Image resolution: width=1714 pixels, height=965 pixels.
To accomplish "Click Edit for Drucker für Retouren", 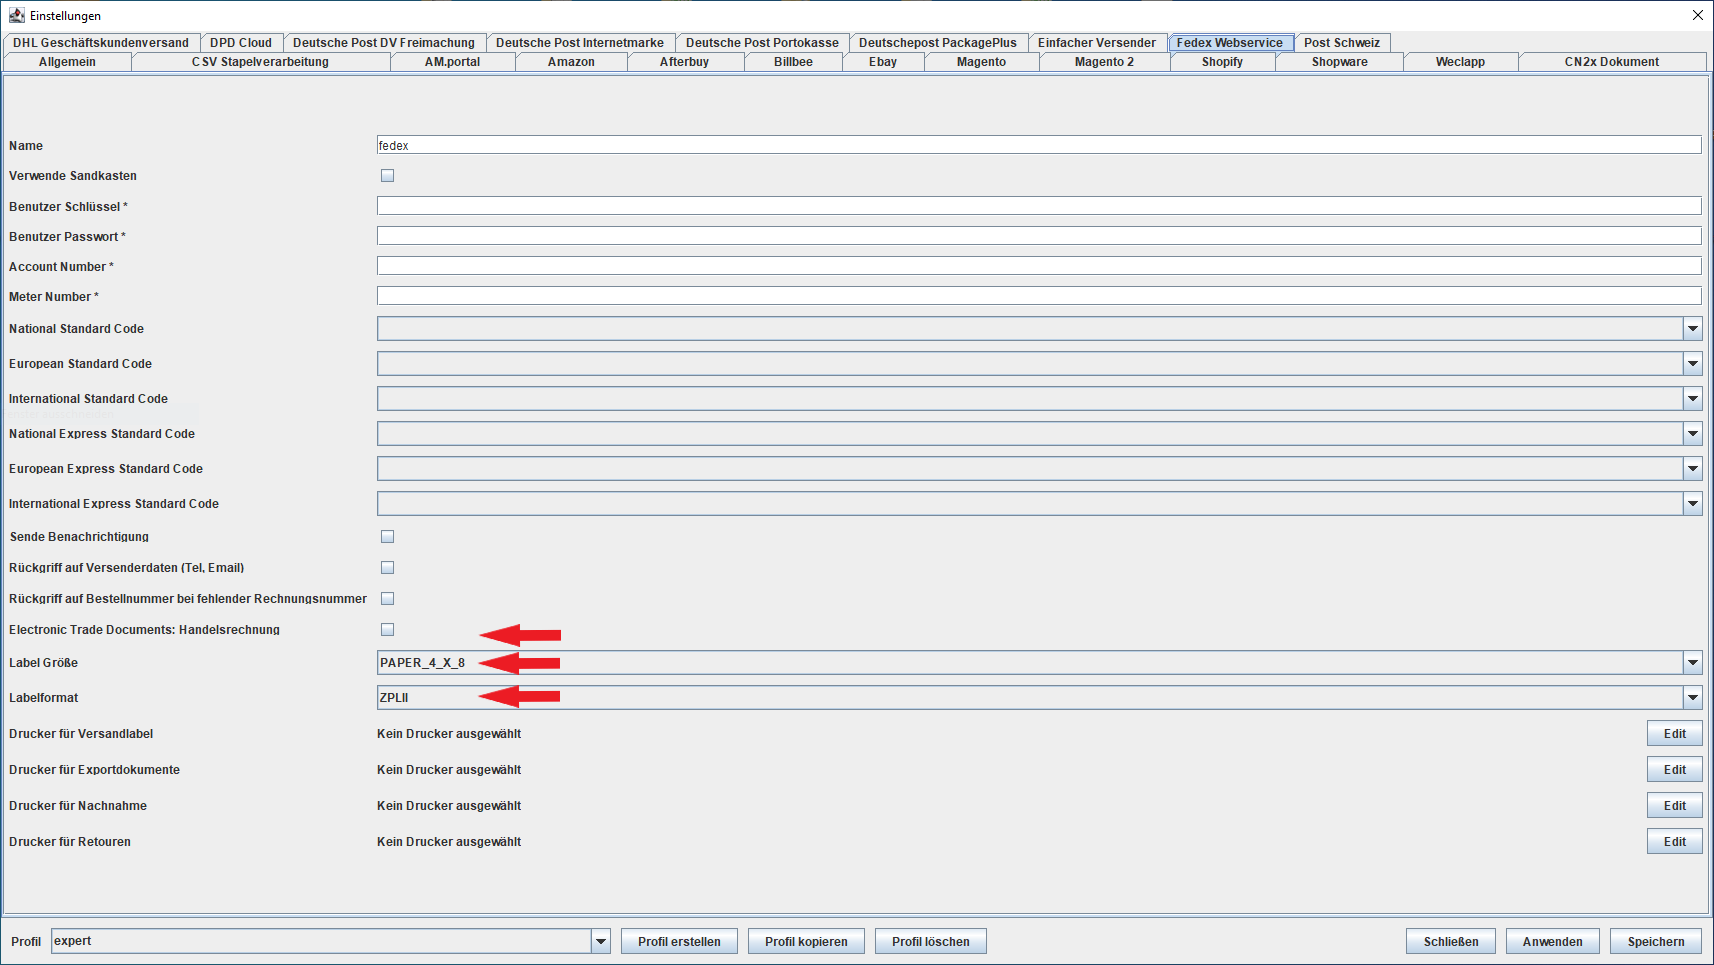I will point(1675,842).
